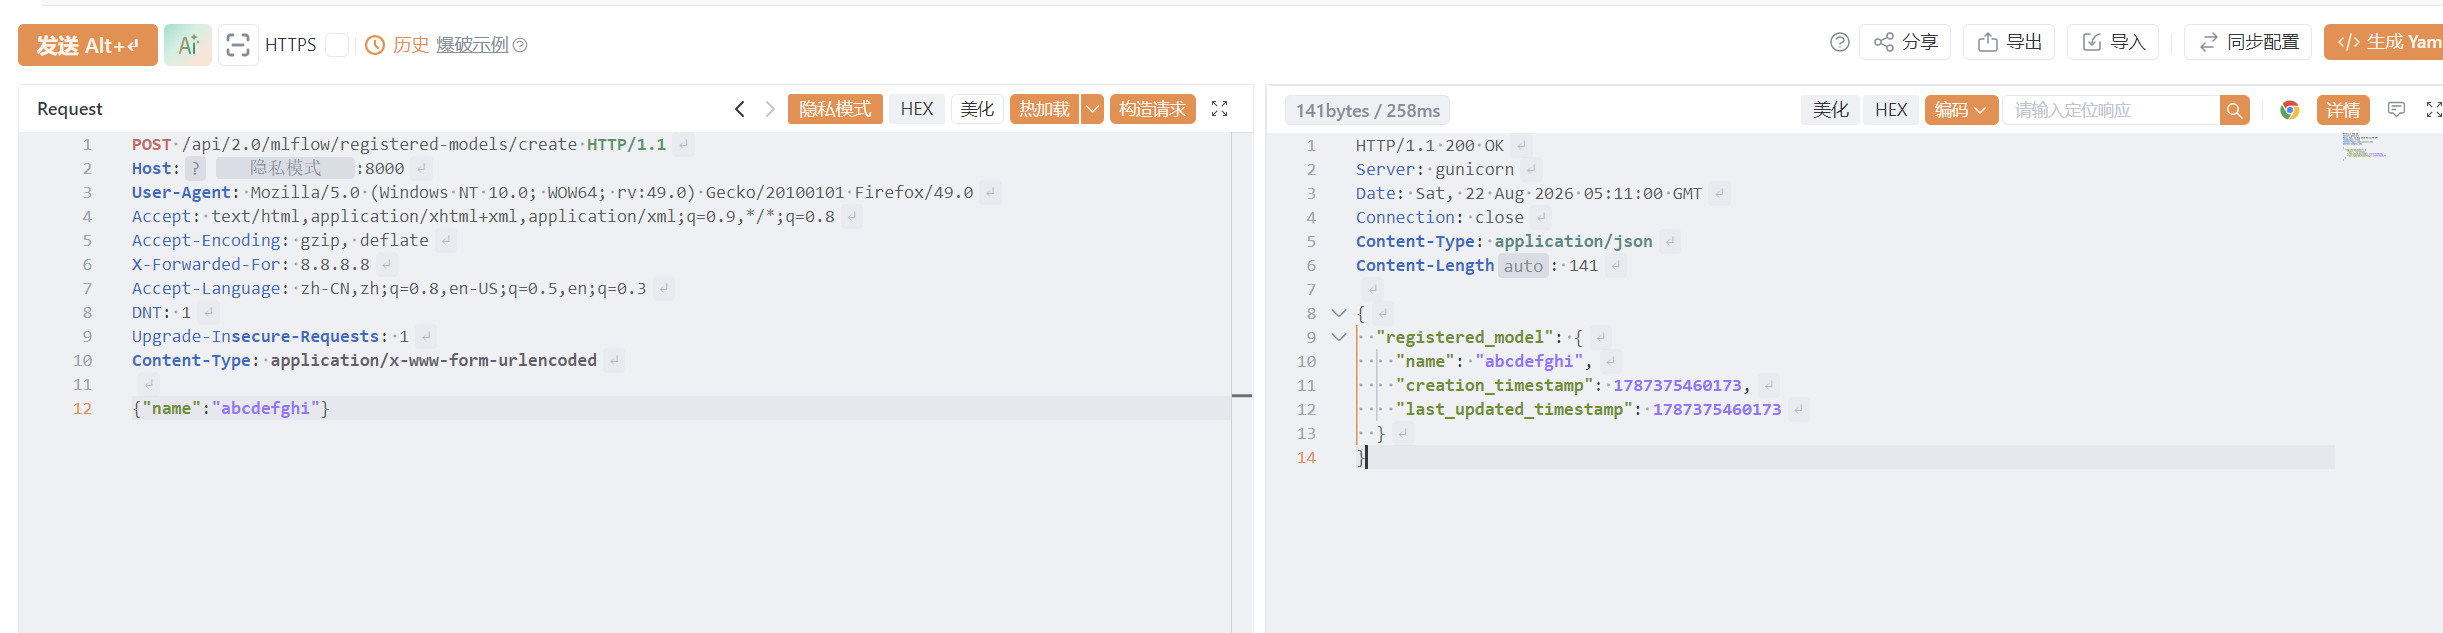Go to the next request arrow

pyautogui.click(x=770, y=109)
